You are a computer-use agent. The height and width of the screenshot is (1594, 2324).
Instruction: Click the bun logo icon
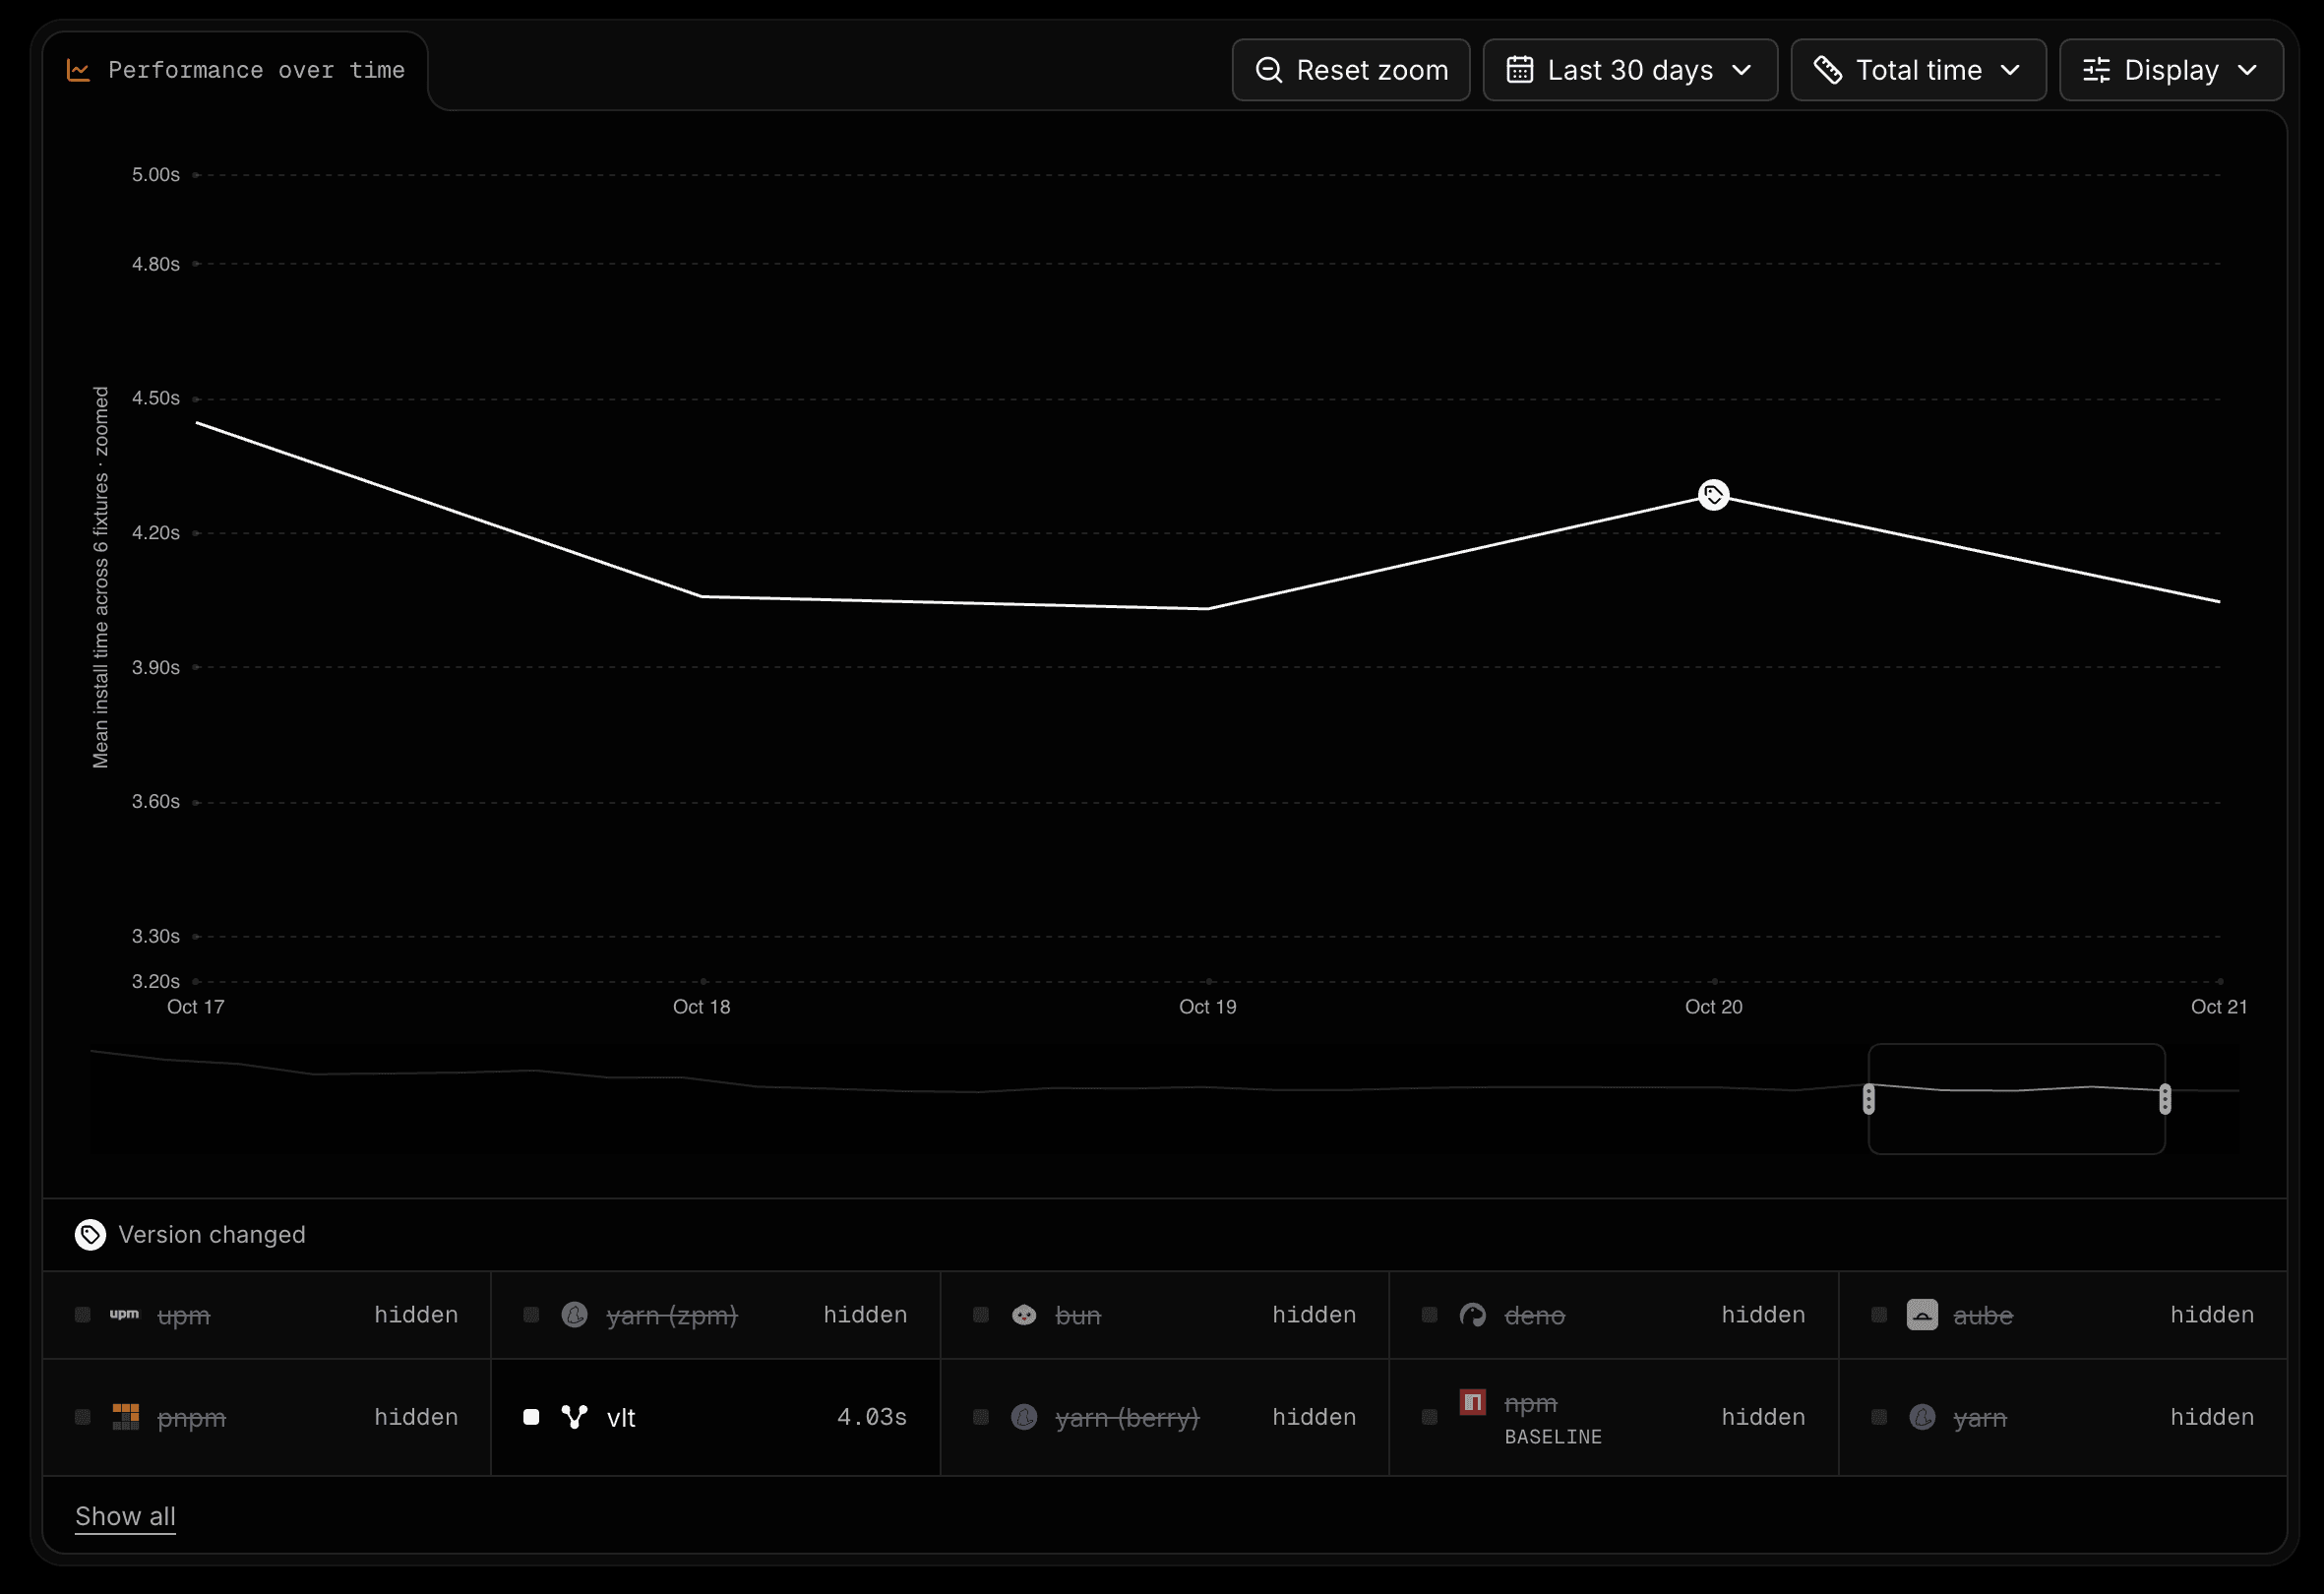1024,1315
